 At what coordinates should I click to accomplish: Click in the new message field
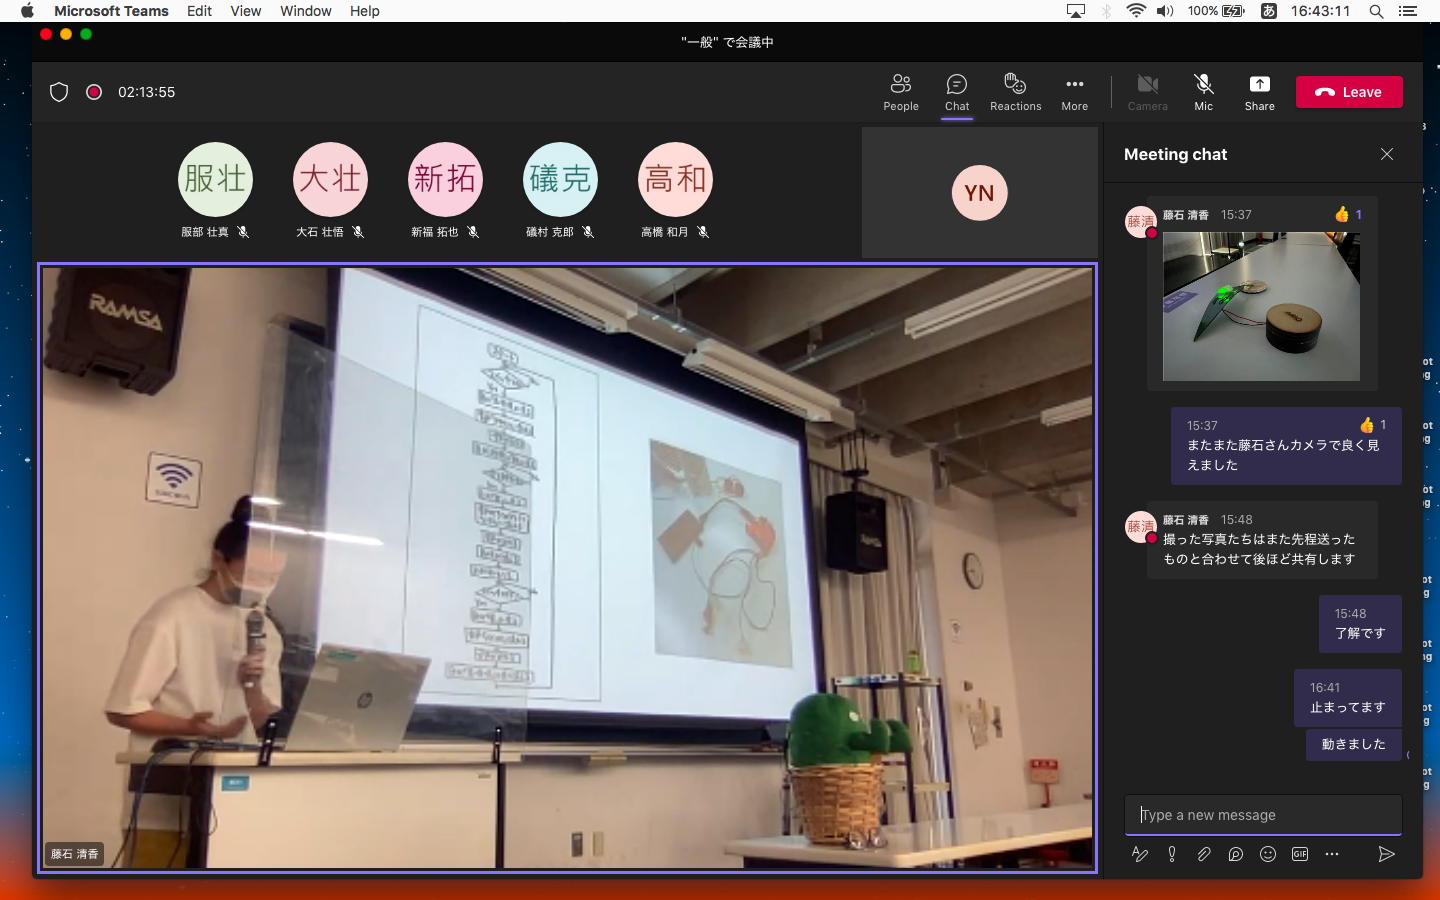click(1263, 815)
